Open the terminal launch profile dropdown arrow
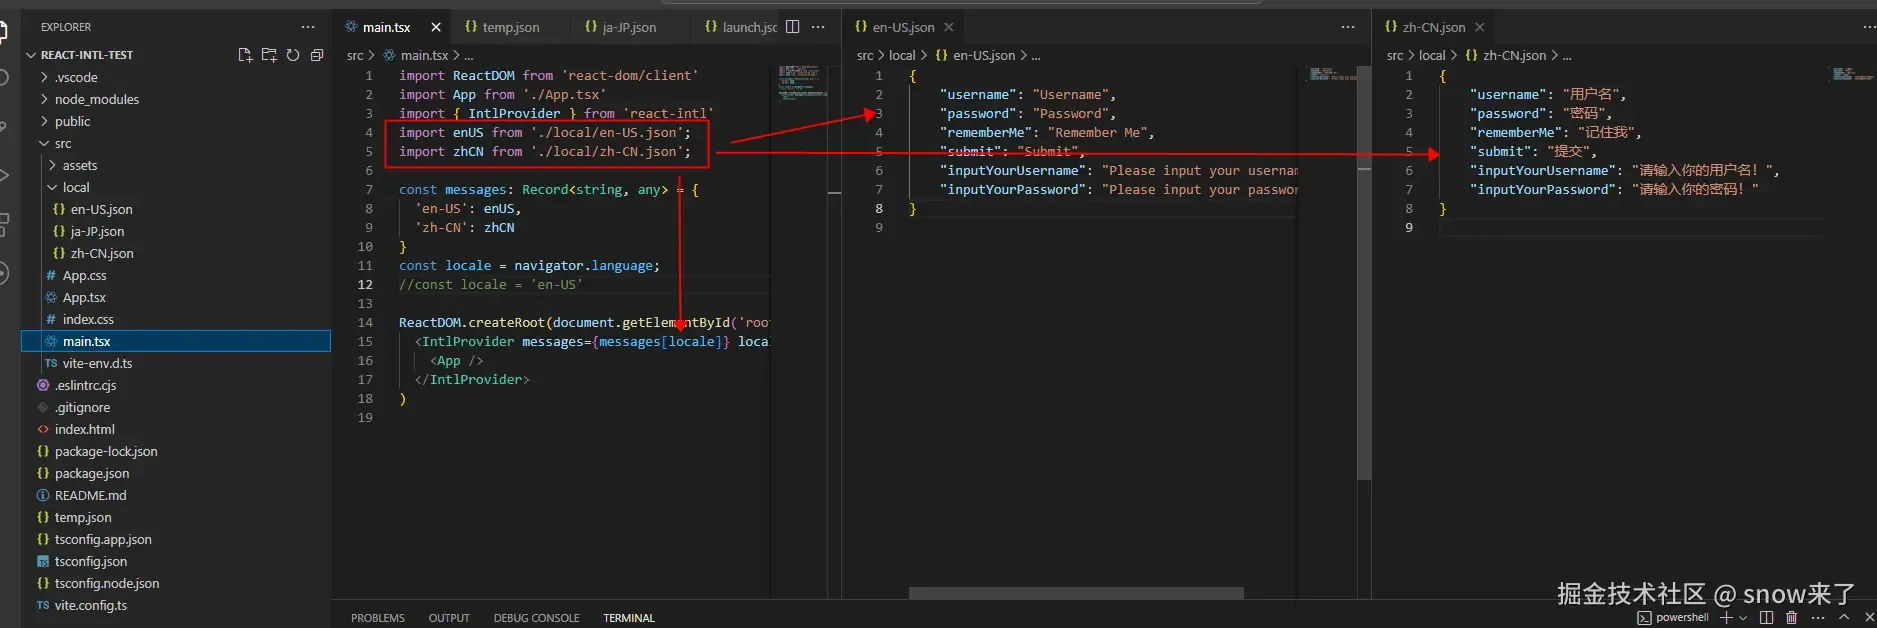Image resolution: width=1877 pixels, height=628 pixels. tap(1743, 618)
